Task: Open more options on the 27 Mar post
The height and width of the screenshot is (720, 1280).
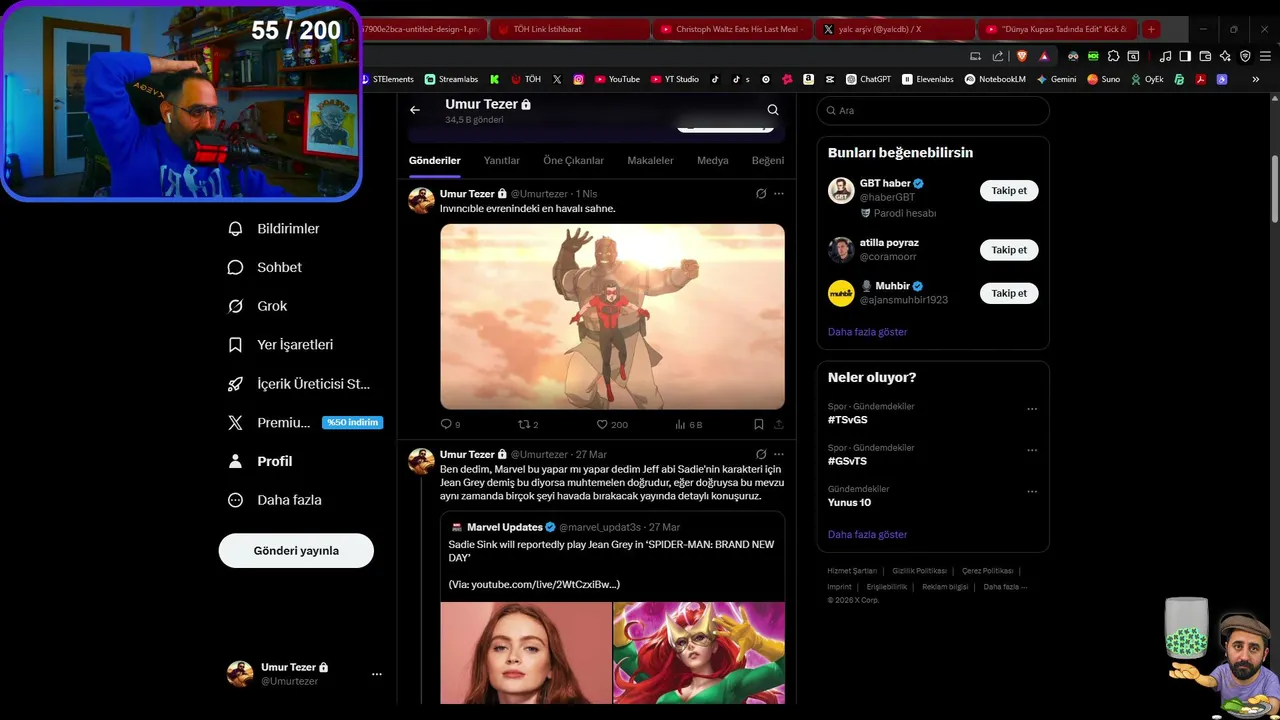Action: click(779, 454)
